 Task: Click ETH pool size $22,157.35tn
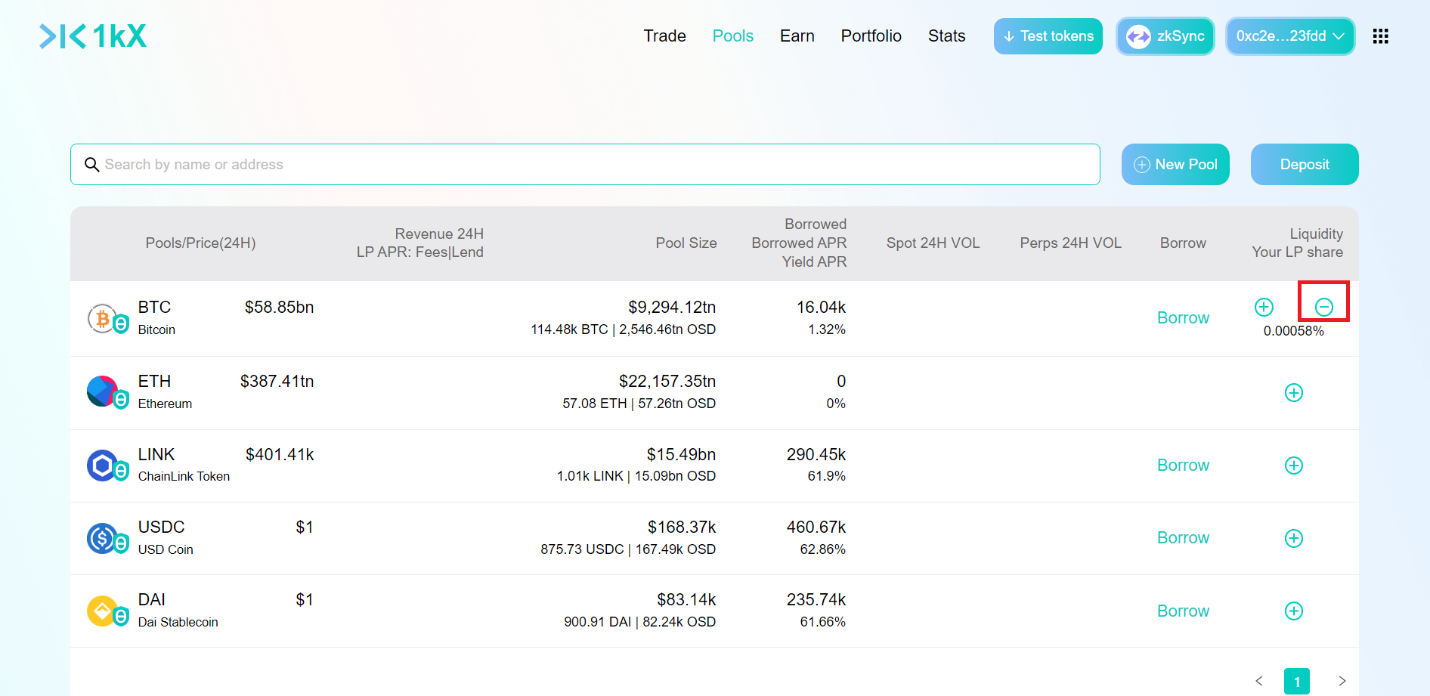click(x=667, y=381)
